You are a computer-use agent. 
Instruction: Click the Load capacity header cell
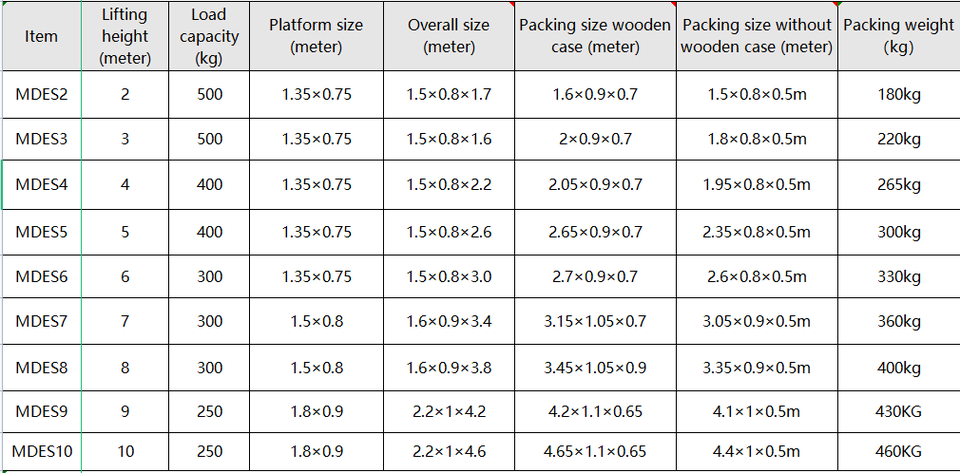pyautogui.click(x=209, y=36)
